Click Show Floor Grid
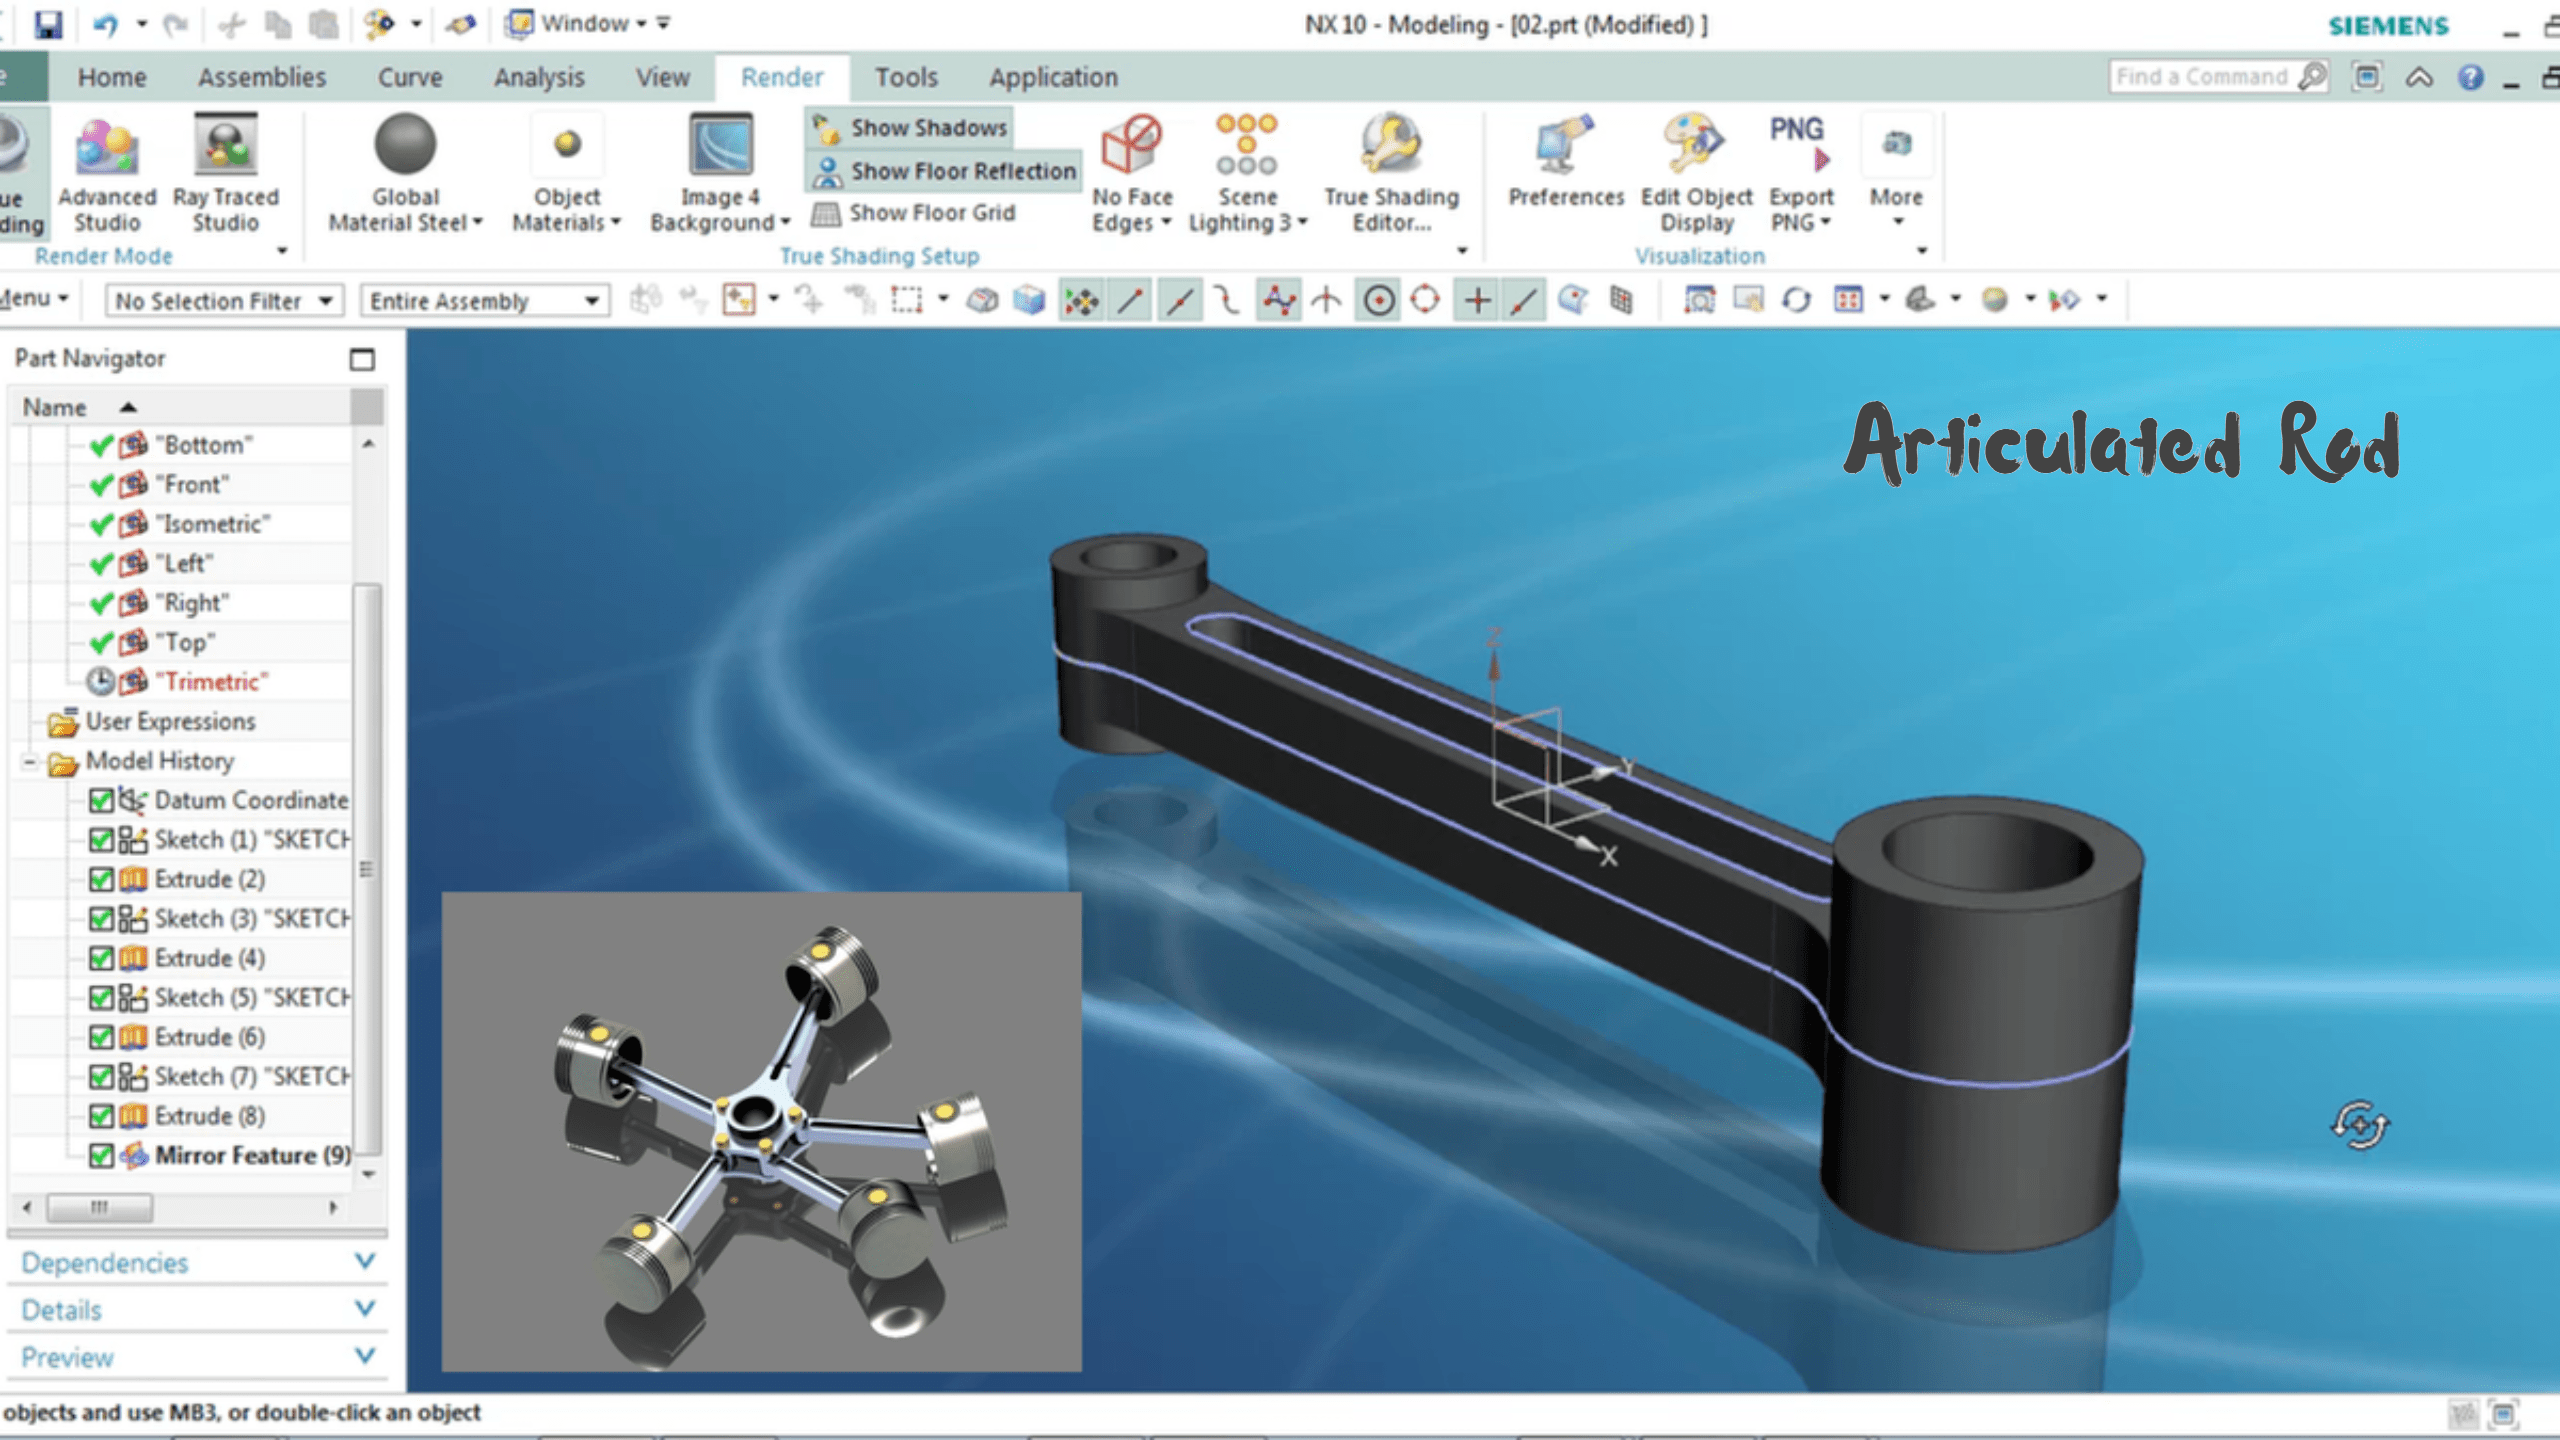This screenshot has width=2560, height=1440. [x=915, y=212]
